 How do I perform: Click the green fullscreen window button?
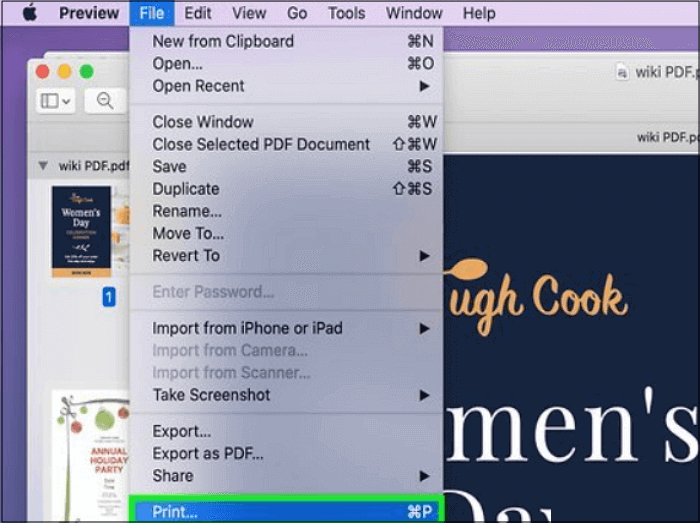(87, 71)
